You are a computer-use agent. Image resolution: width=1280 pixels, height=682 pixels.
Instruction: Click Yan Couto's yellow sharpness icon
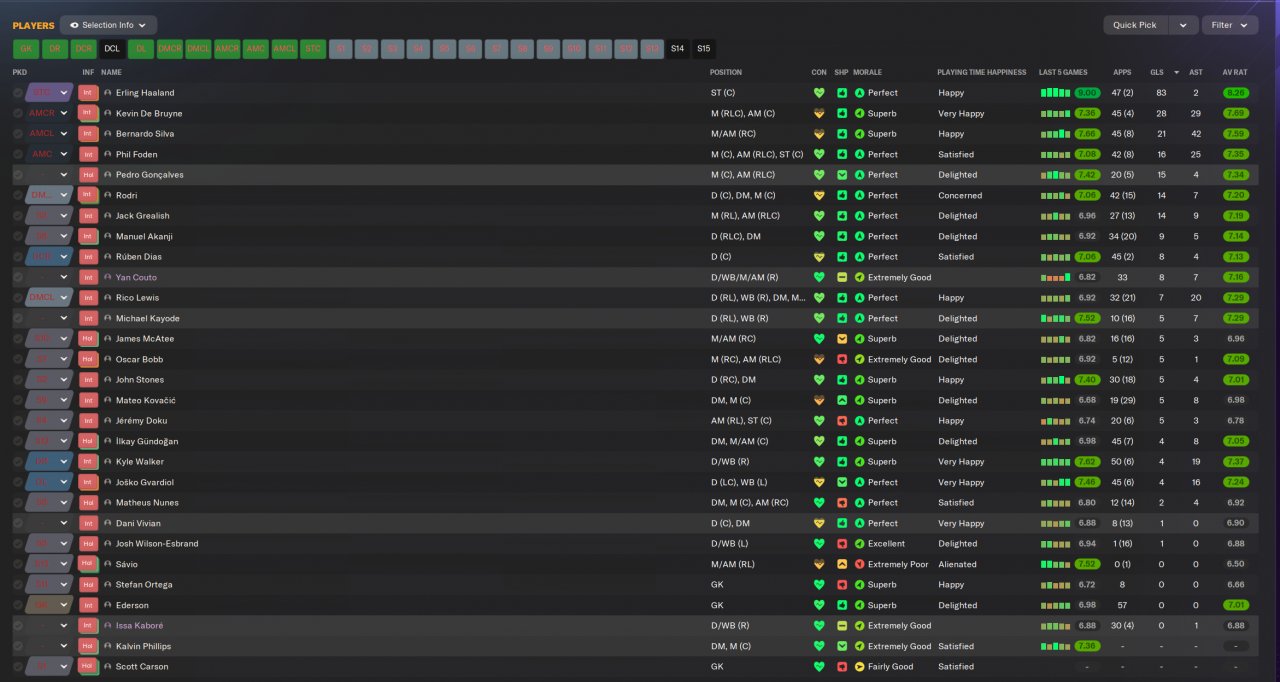[842, 277]
